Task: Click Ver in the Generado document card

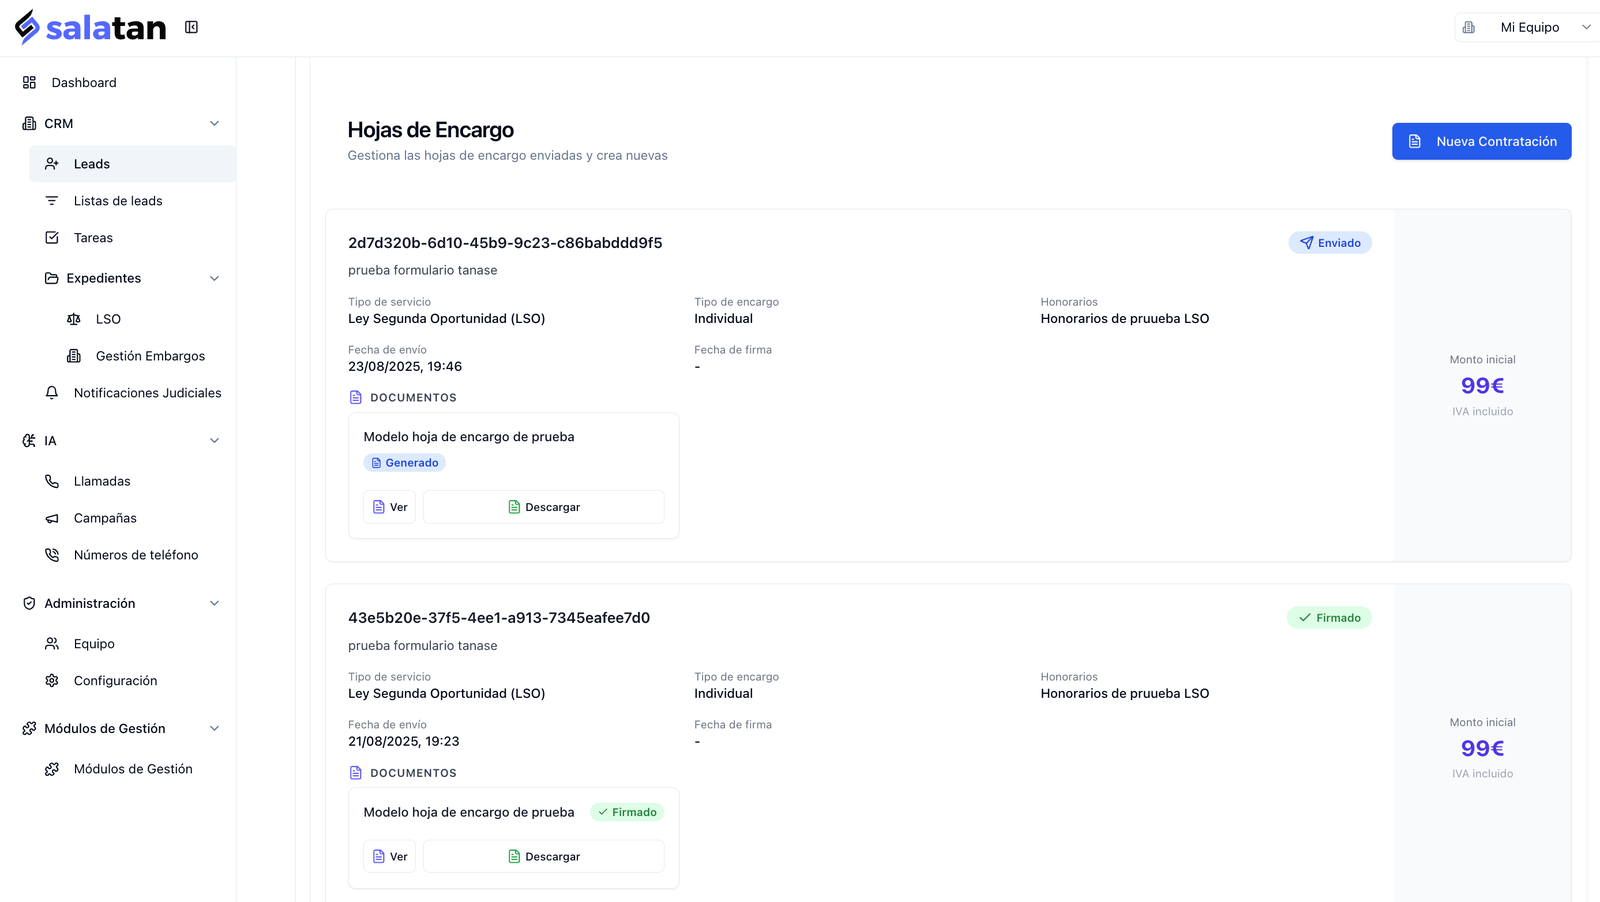Action: tap(389, 507)
